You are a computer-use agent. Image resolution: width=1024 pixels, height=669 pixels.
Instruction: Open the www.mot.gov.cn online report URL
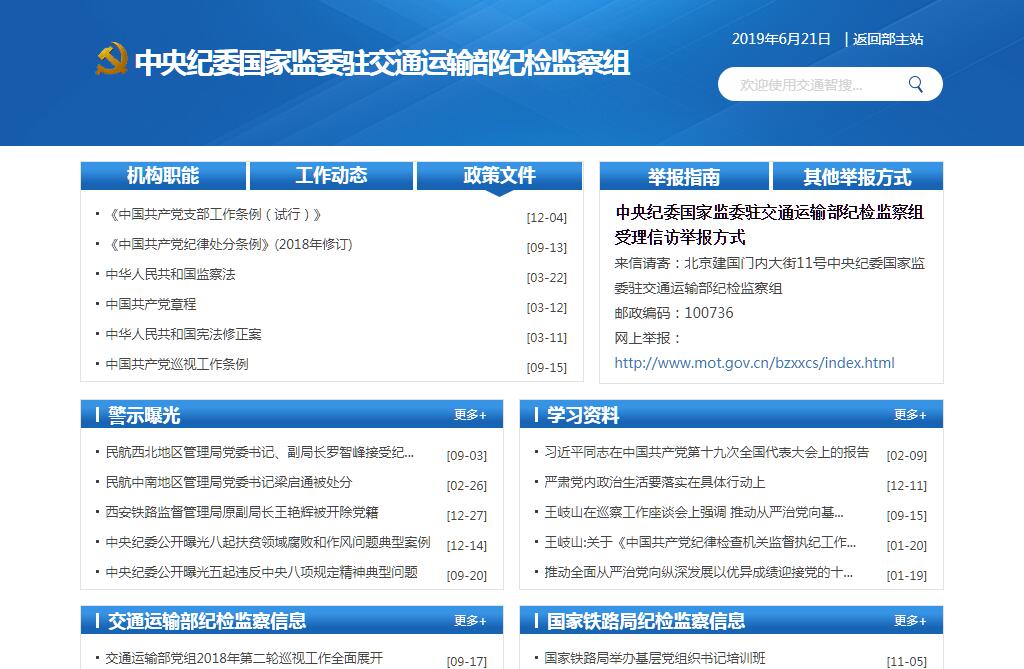(x=754, y=363)
